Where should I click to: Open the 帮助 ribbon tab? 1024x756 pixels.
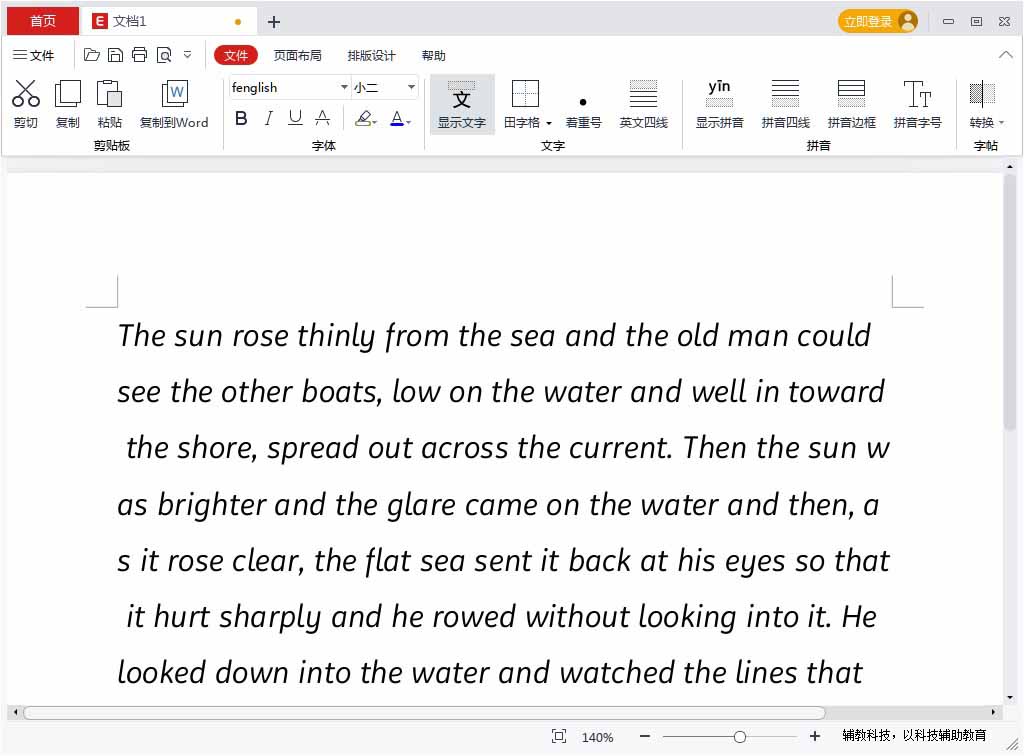click(x=433, y=55)
